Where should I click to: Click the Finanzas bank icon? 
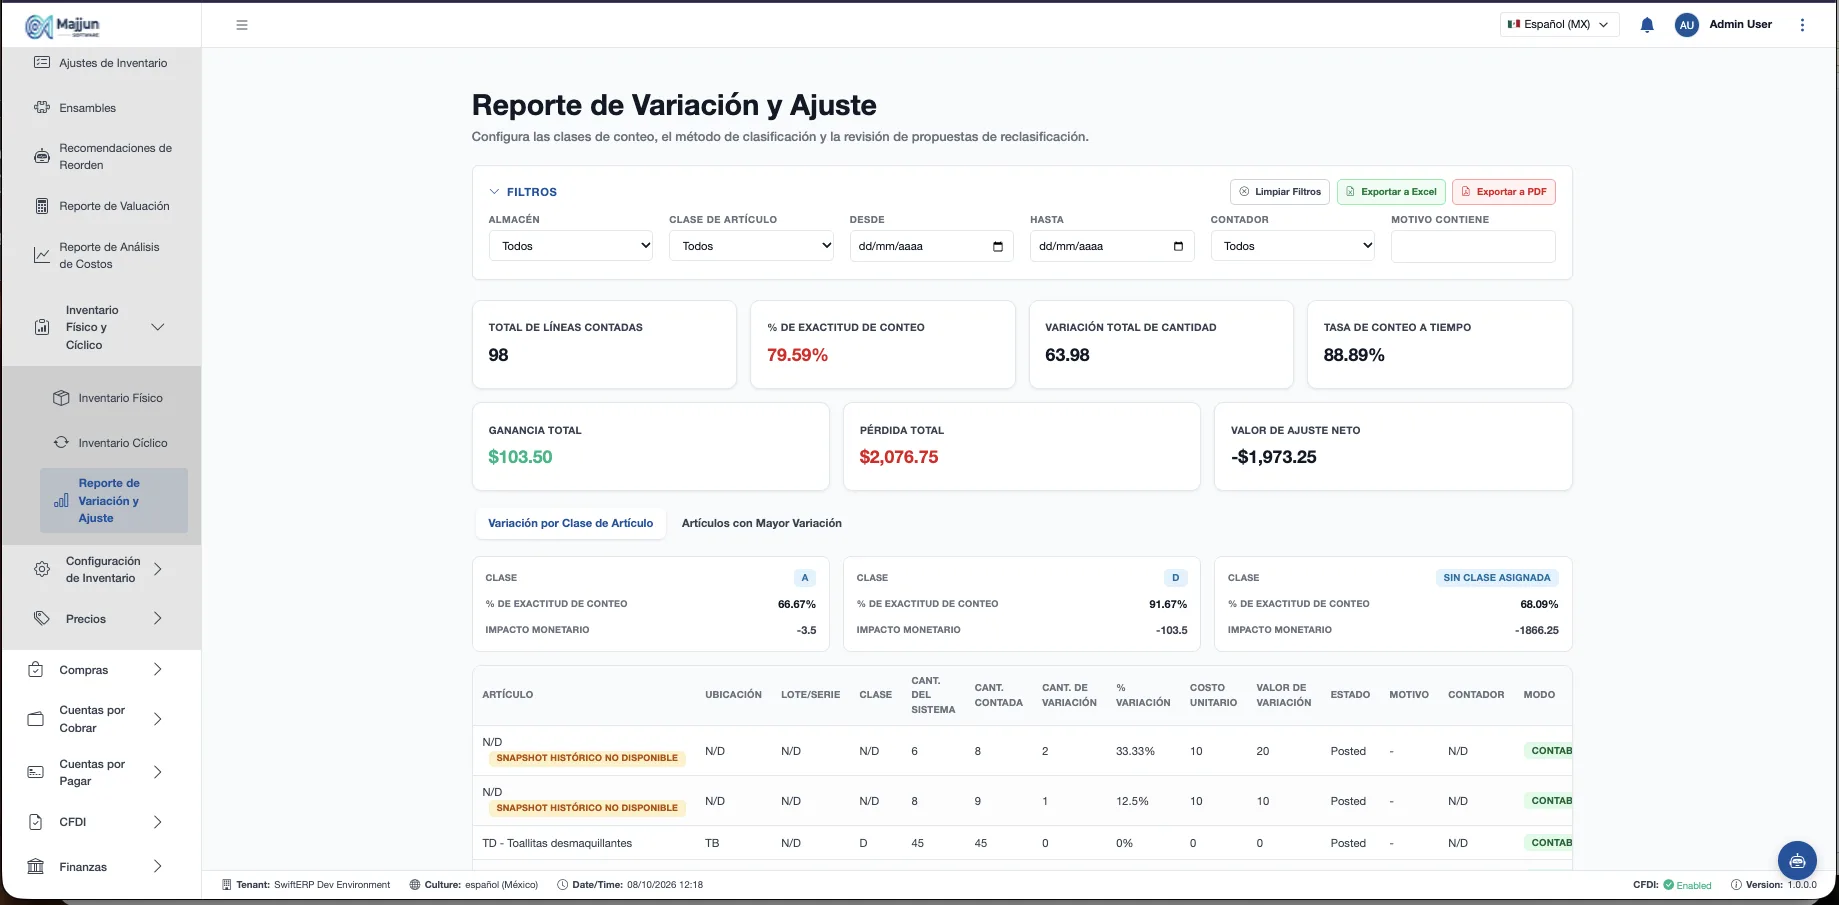tap(36, 867)
